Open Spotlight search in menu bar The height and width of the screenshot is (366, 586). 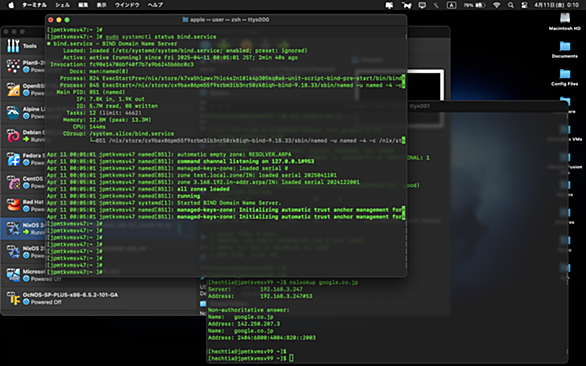click(511, 5)
